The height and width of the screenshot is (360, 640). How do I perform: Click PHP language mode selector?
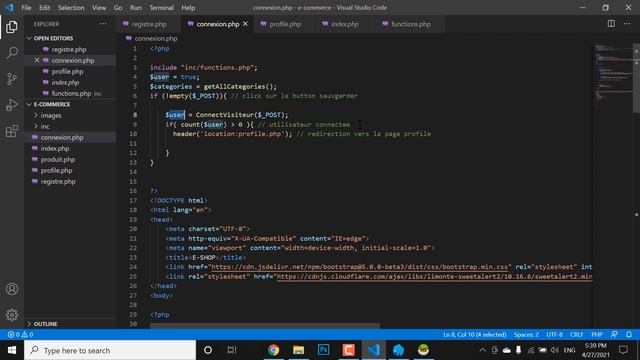click(x=597, y=334)
